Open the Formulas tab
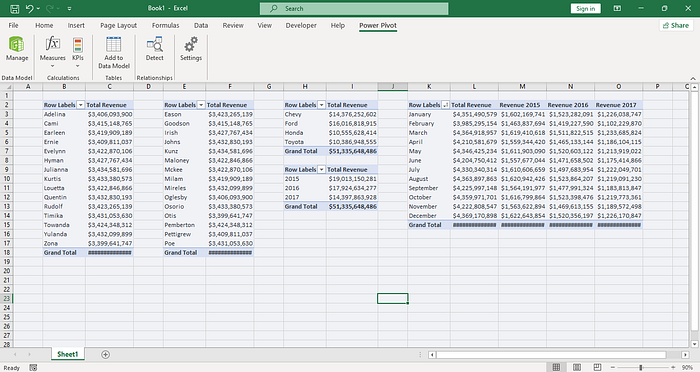Viewport: 700px width, 372px height. [x=165, y=25]
